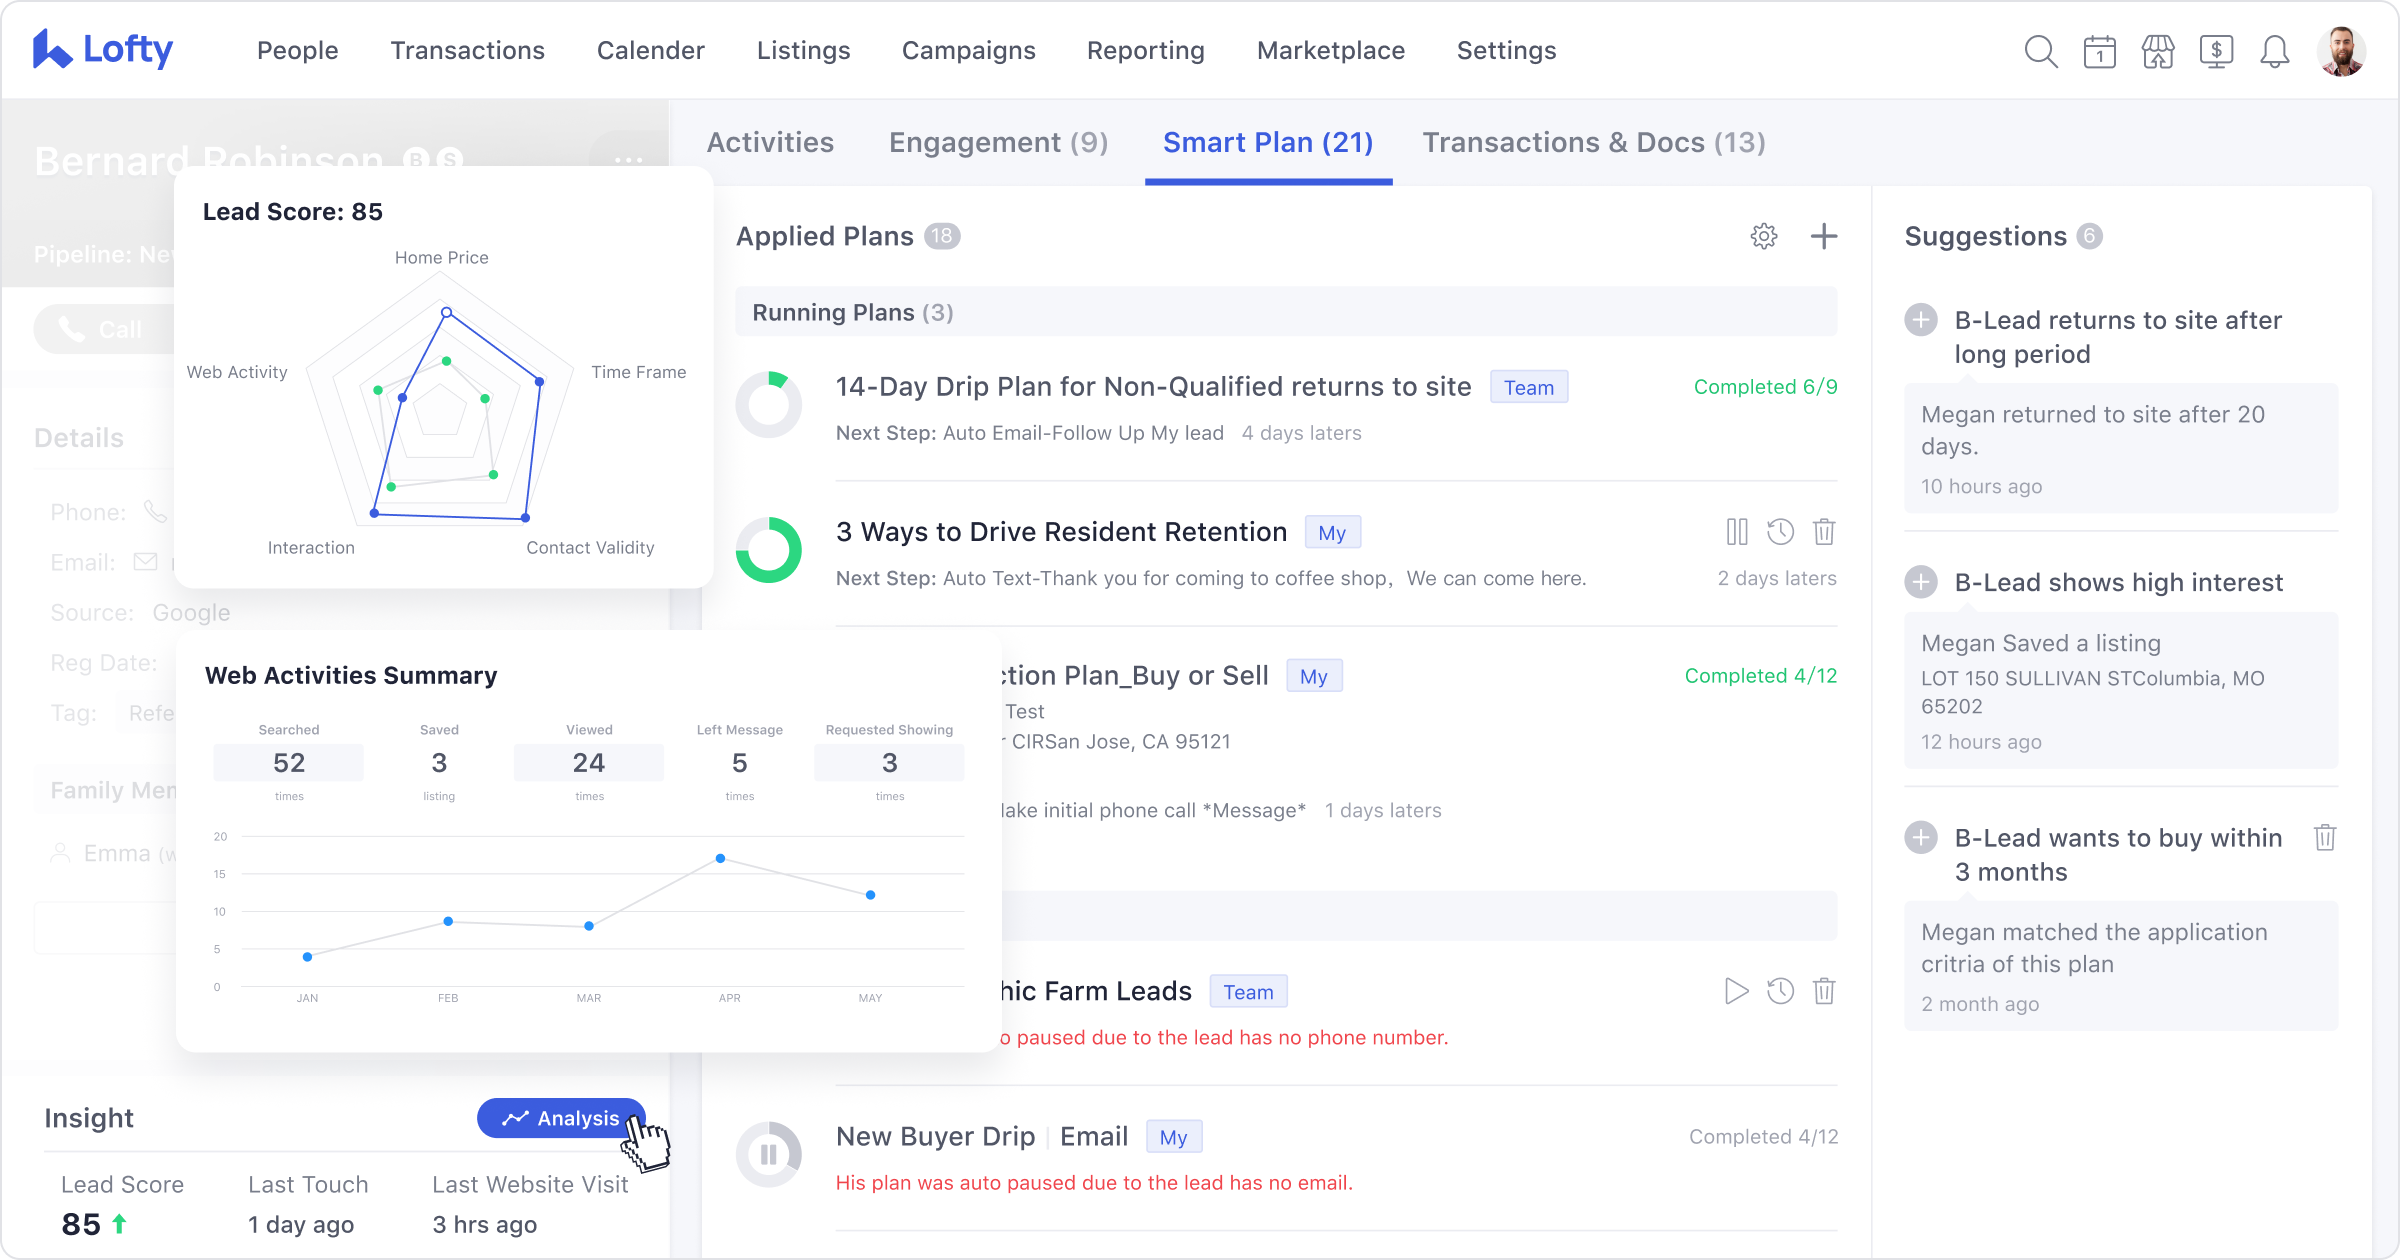Image resolution: width=2400 pixels, height=1260 pixels.
Task: Delete the B-Lead wants to buy suggestion
Action: [x=2326, y=837]
